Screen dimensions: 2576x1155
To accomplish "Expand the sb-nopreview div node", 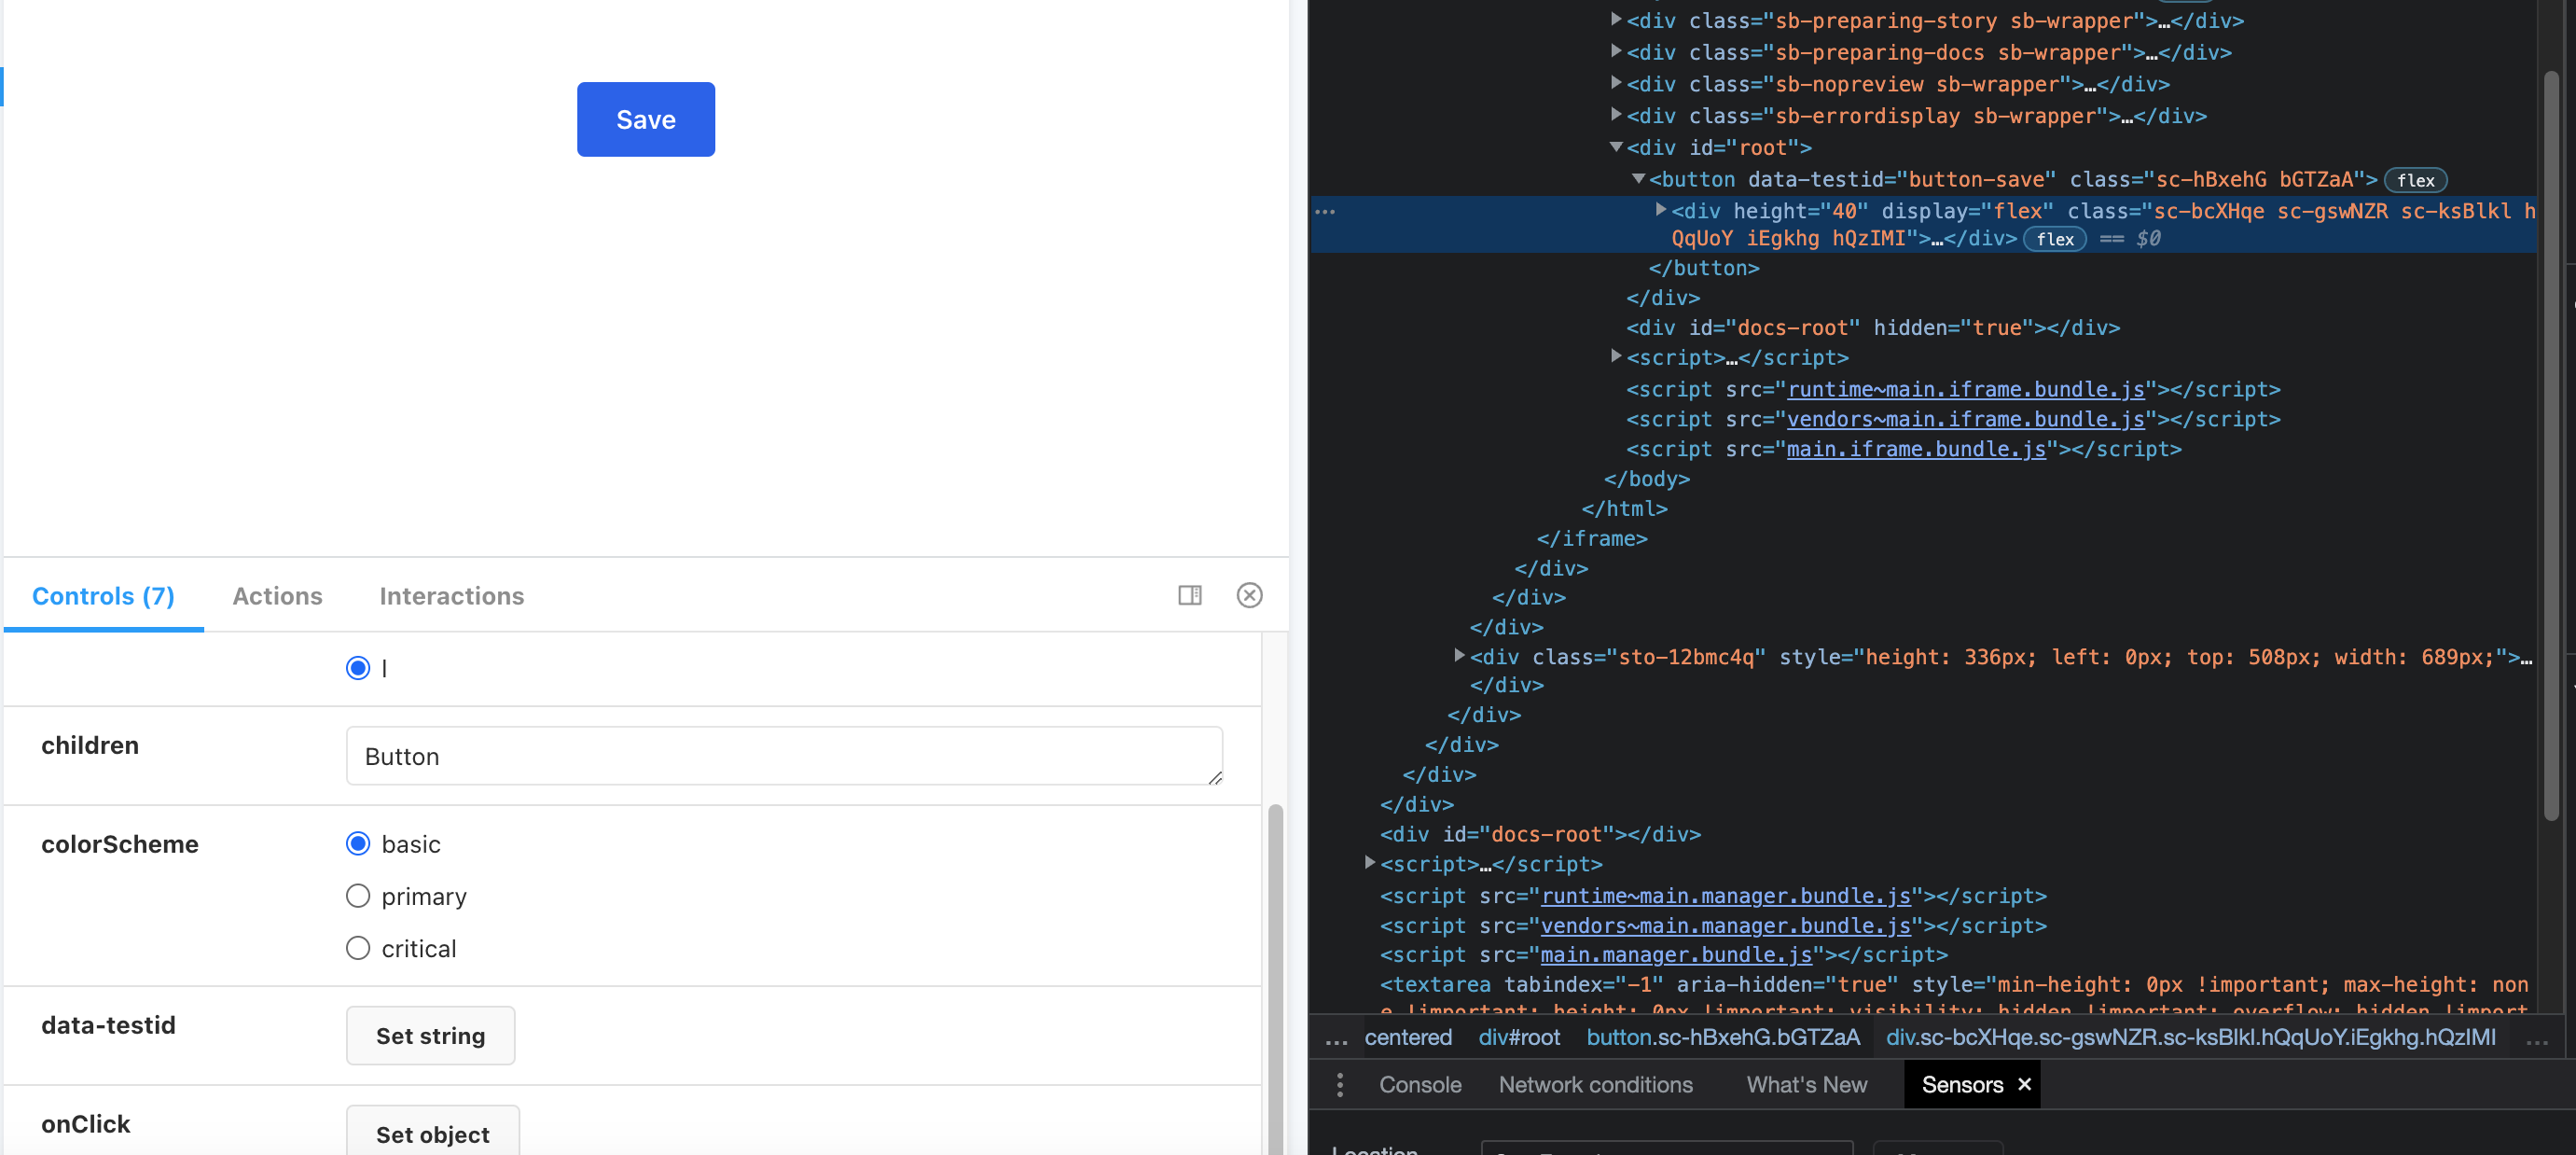I will pos(1616,83).
